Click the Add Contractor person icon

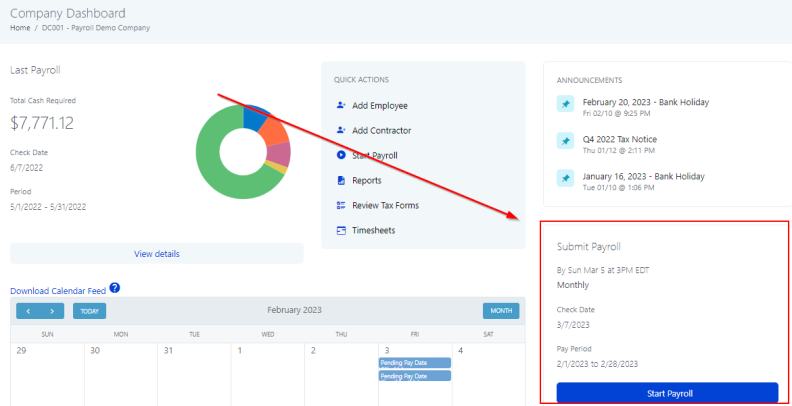[x=341, y=130]
